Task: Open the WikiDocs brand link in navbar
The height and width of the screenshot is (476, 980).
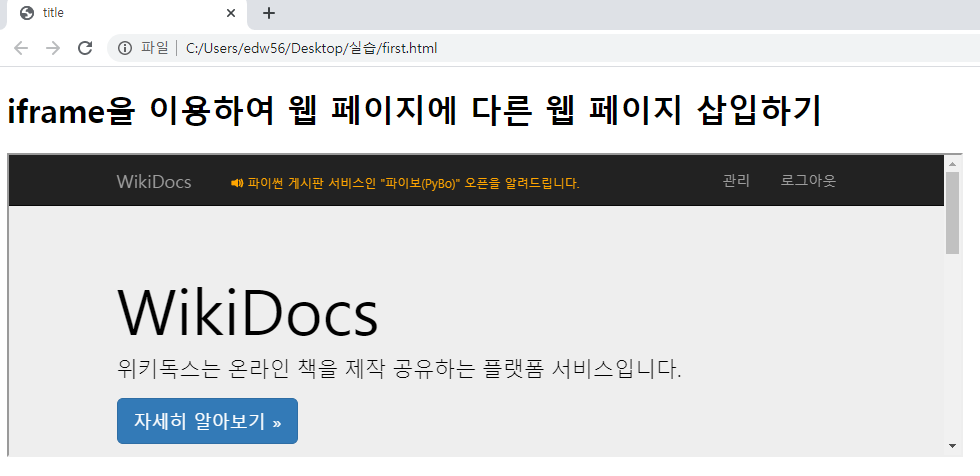Action: [154, 182]
